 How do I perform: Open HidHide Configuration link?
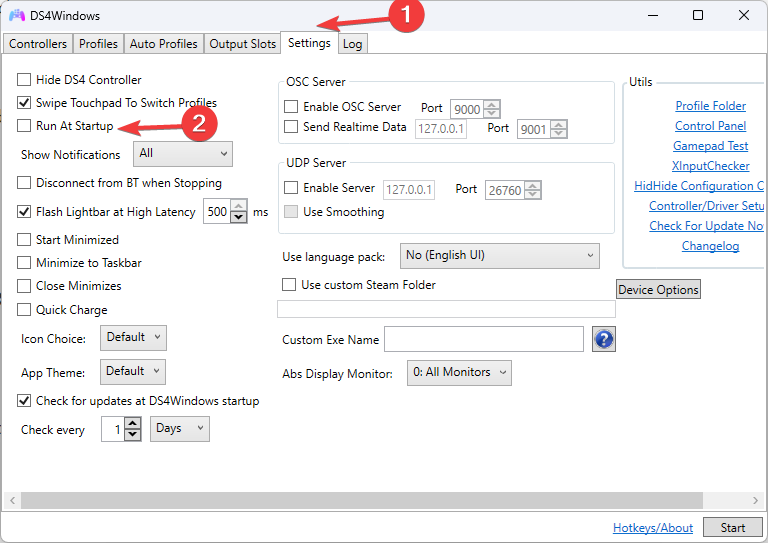[699, 186]
